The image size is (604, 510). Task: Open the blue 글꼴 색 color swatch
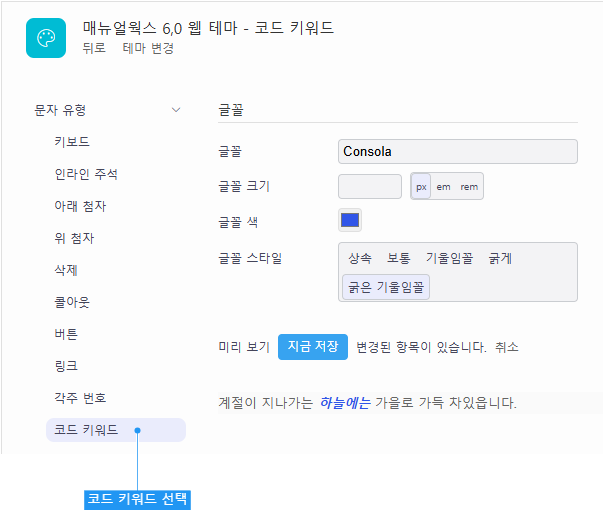(350, 220)
